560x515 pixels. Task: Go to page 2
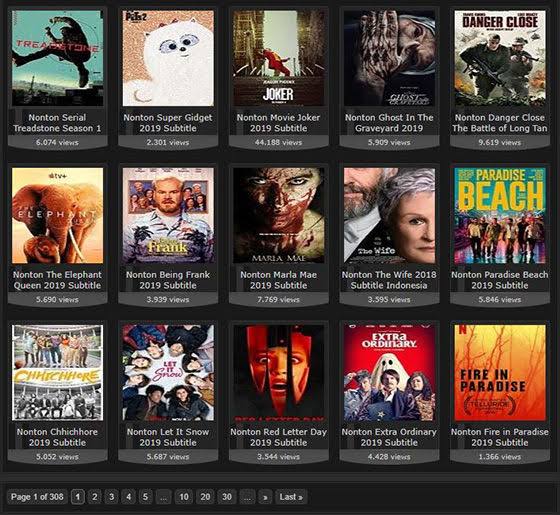[95, 497]
